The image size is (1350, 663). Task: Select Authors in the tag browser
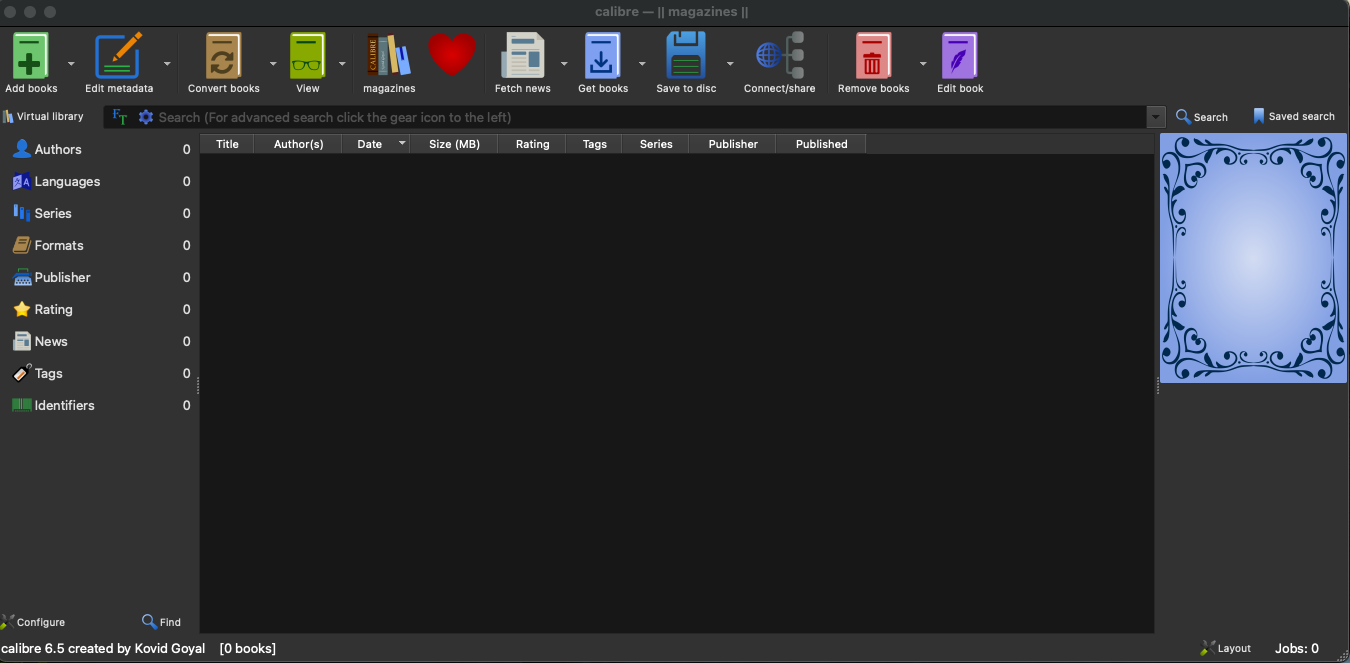pos(58,149)
